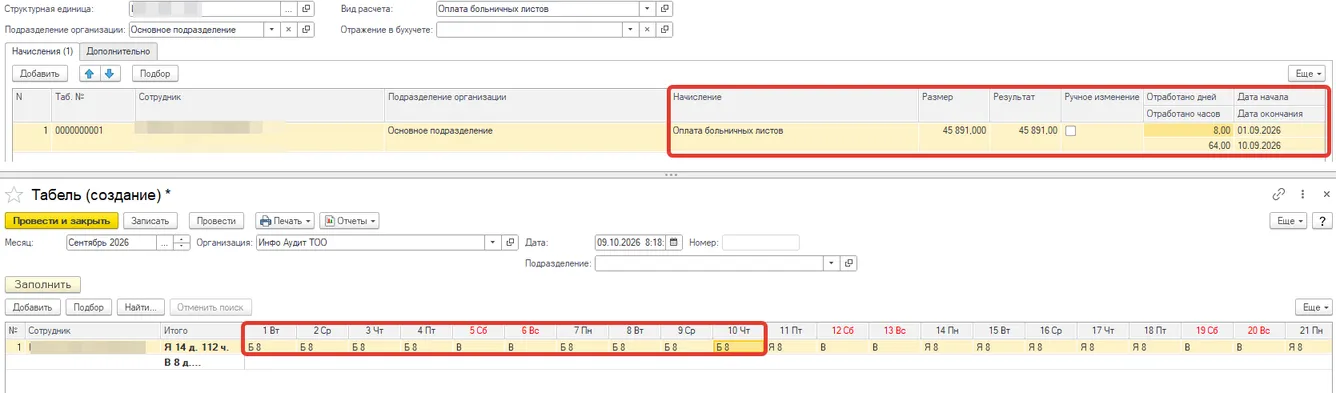Image resolution: width=1336 pixels, height=393 pixels.
Task: Click ellipsis select button for Структурная единица
Action: [x=288, y=8]
